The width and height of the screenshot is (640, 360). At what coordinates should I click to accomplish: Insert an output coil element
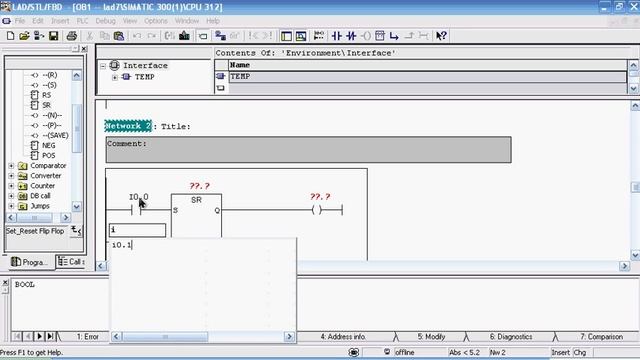coord(366,36)
